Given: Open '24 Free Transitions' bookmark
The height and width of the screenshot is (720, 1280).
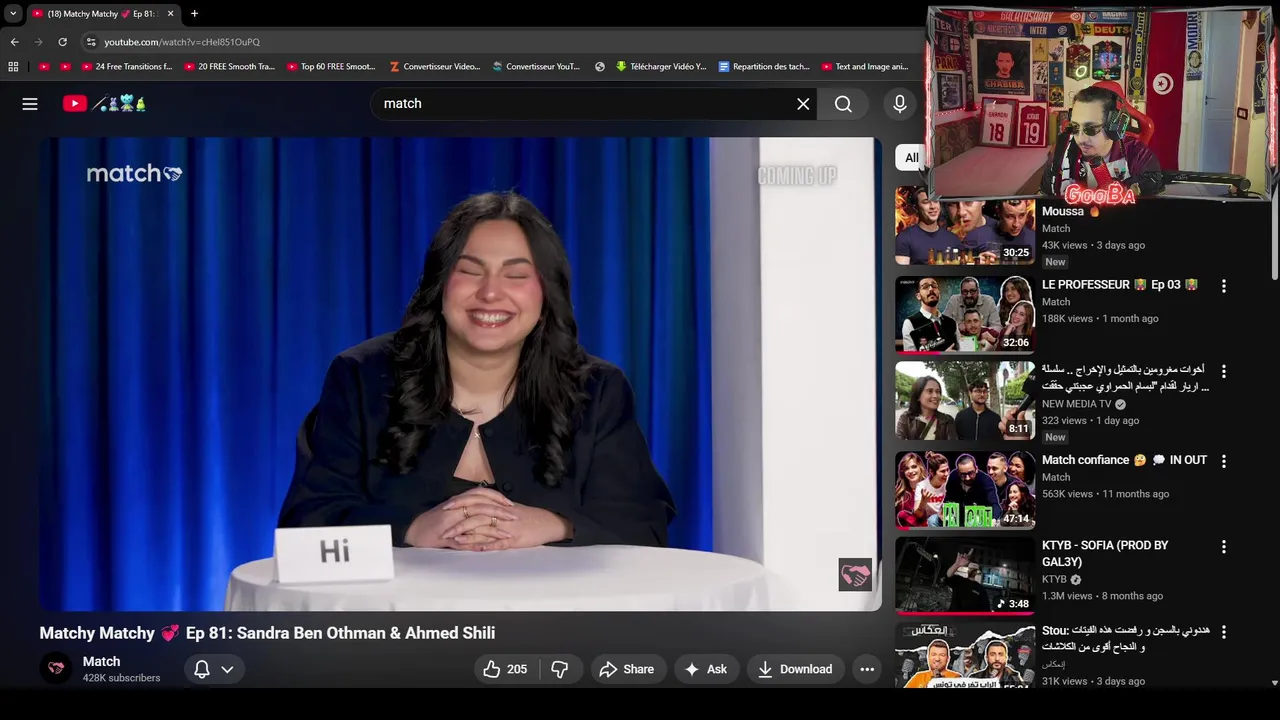Looking at the screenshot, I should coord(125,67).
